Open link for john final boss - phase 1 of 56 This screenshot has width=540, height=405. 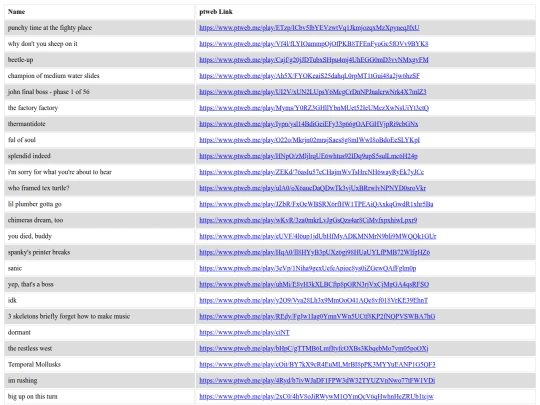click(x=313, y=92)
